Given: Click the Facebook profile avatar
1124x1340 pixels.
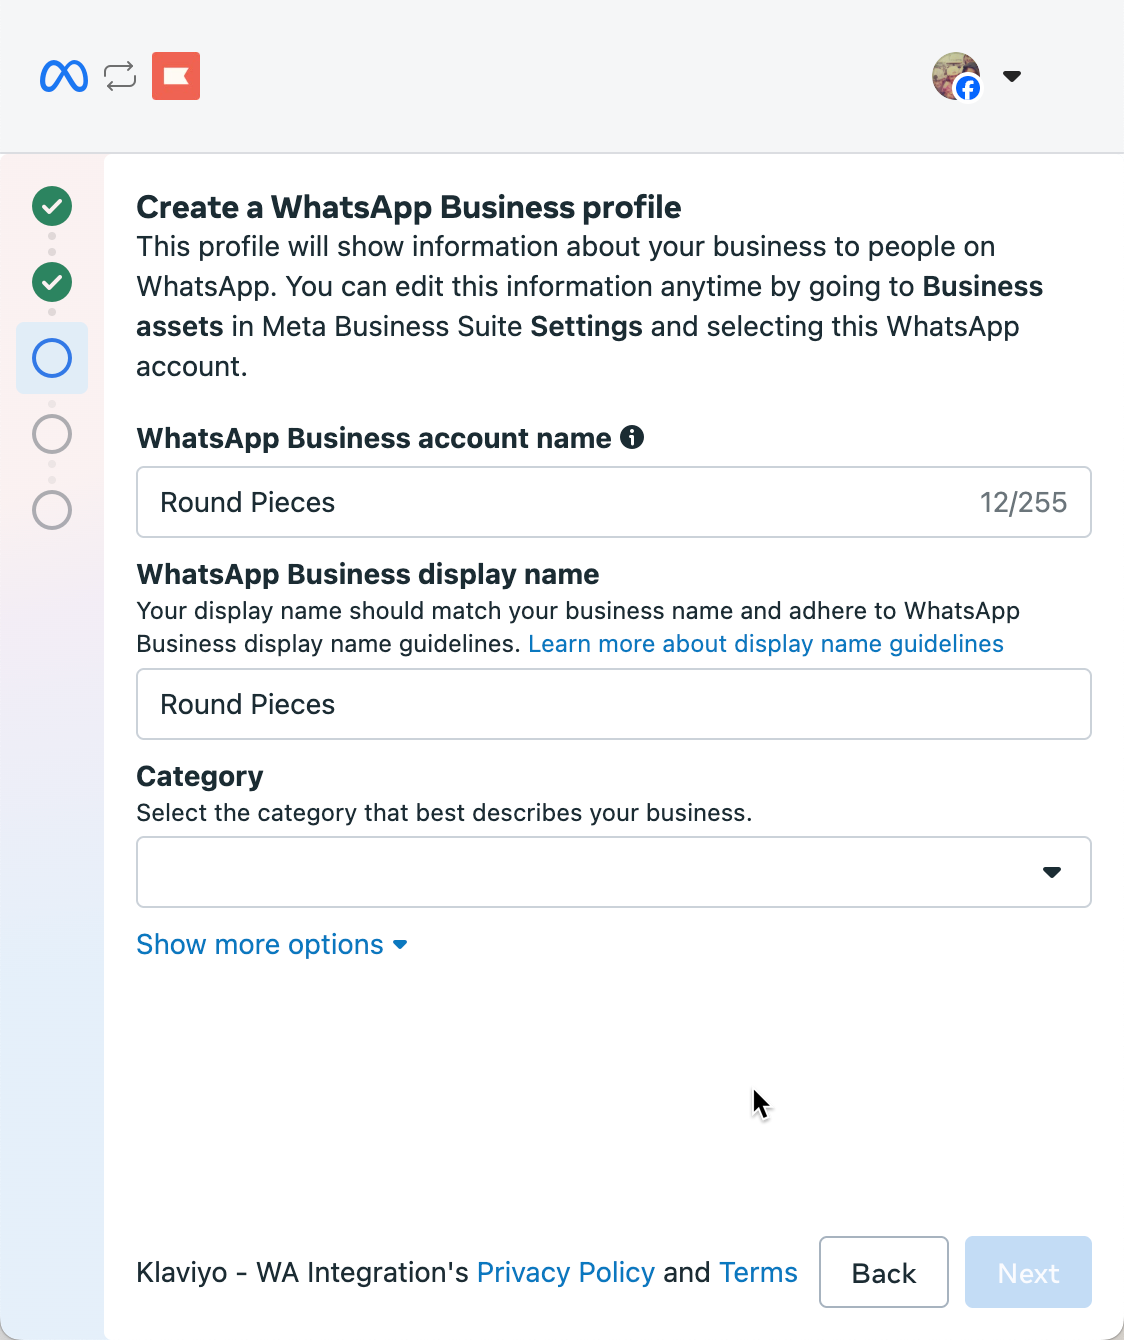Looking at the screenshot, I should coord(956,76).
